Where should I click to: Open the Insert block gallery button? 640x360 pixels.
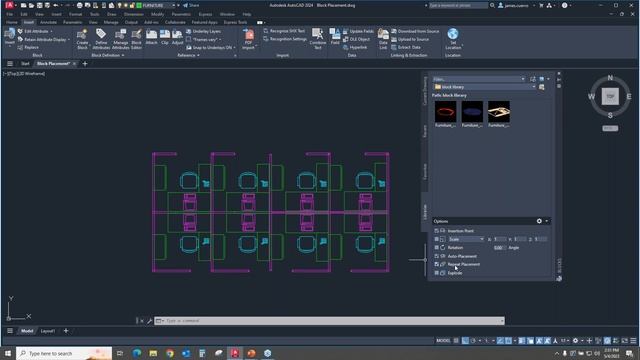pyautogui.click(x=9, y=38)
